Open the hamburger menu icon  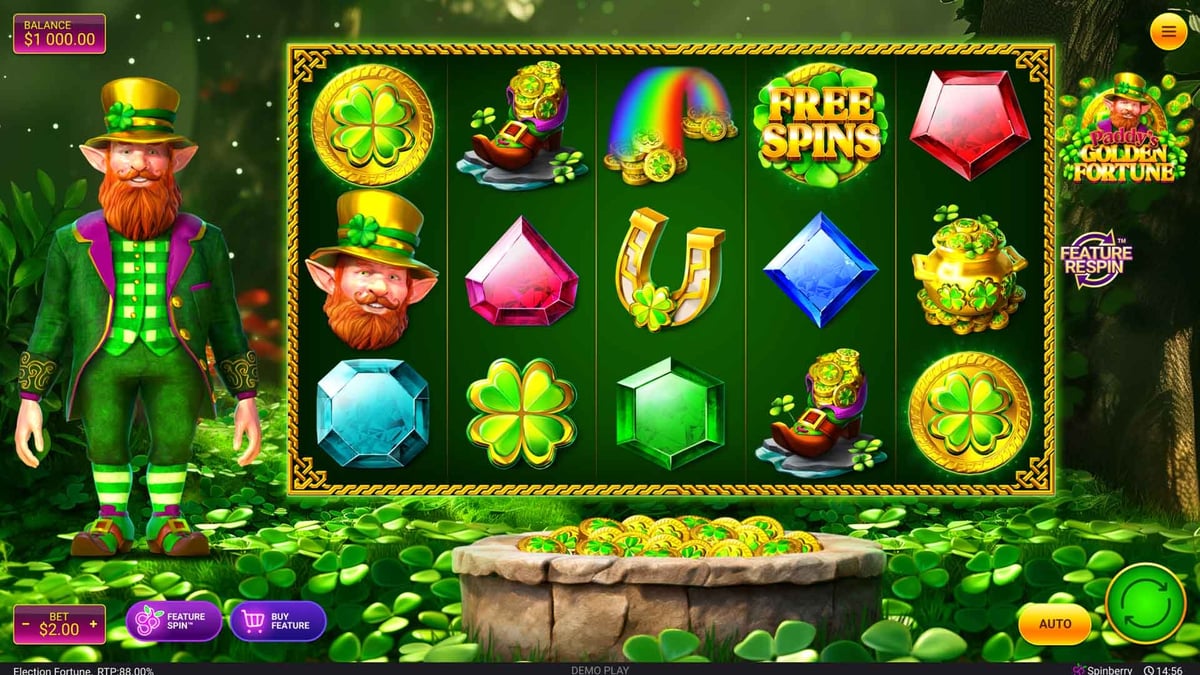point(1168,32)
